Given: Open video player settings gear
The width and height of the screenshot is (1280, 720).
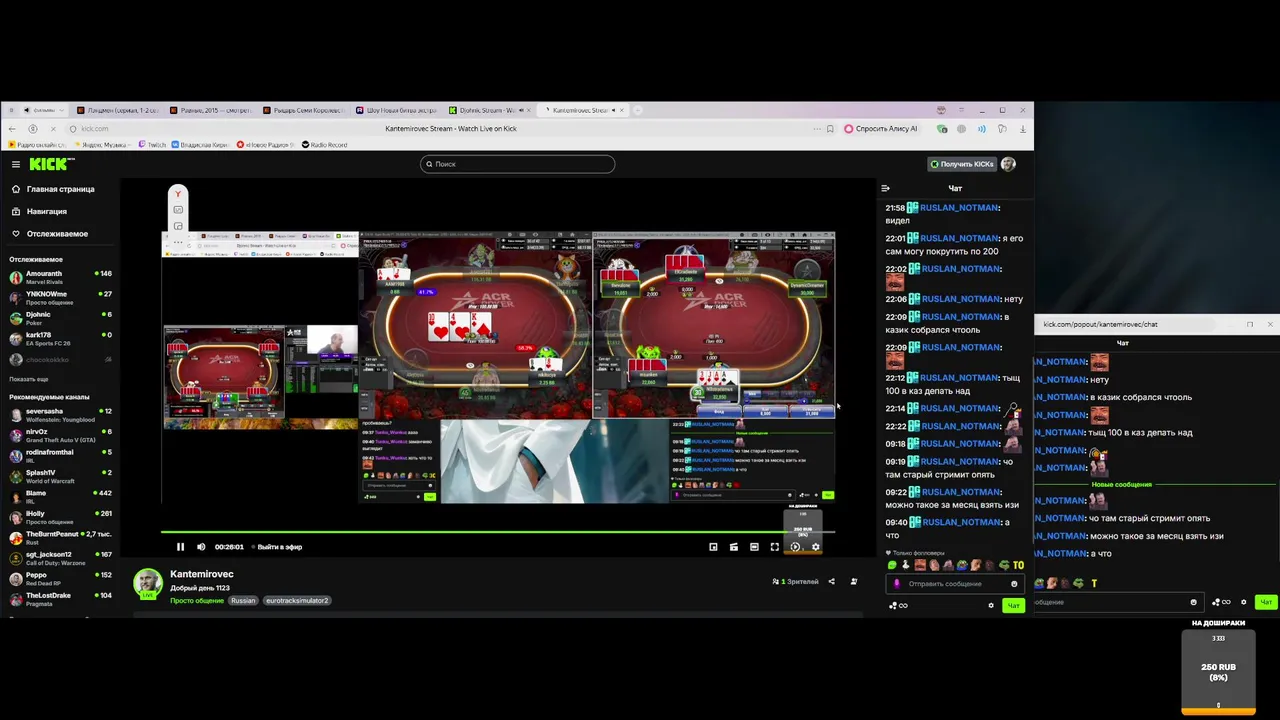Looking at the screenshot, I should (815, 547).
